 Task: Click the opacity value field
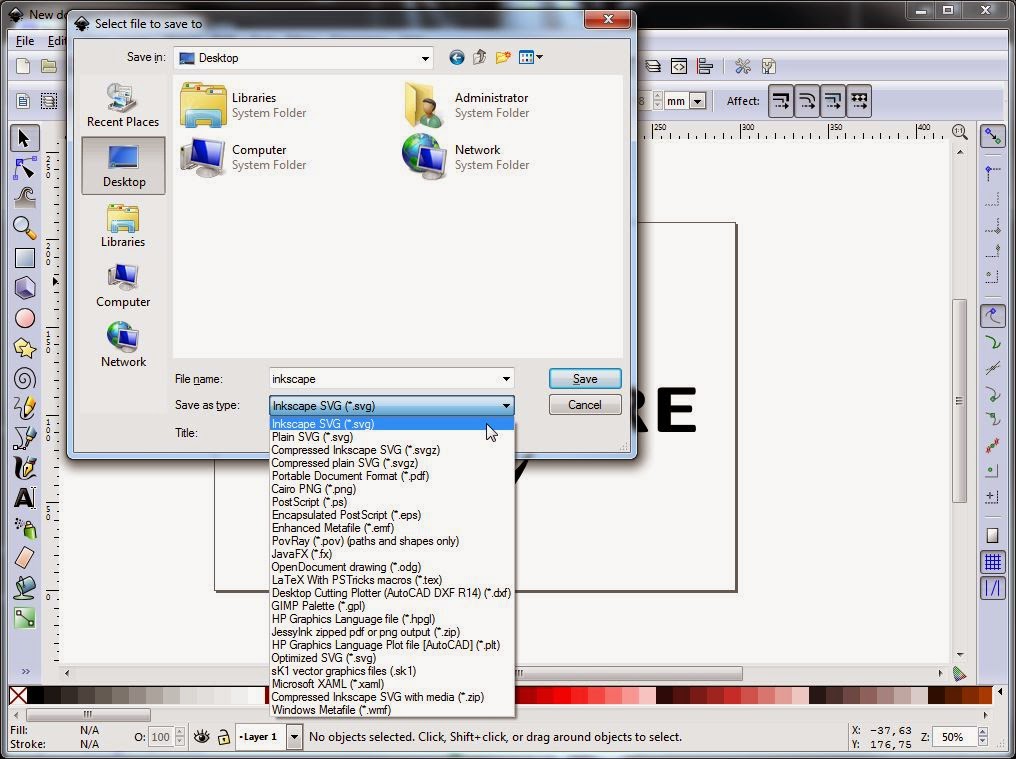tap(161, 737)
